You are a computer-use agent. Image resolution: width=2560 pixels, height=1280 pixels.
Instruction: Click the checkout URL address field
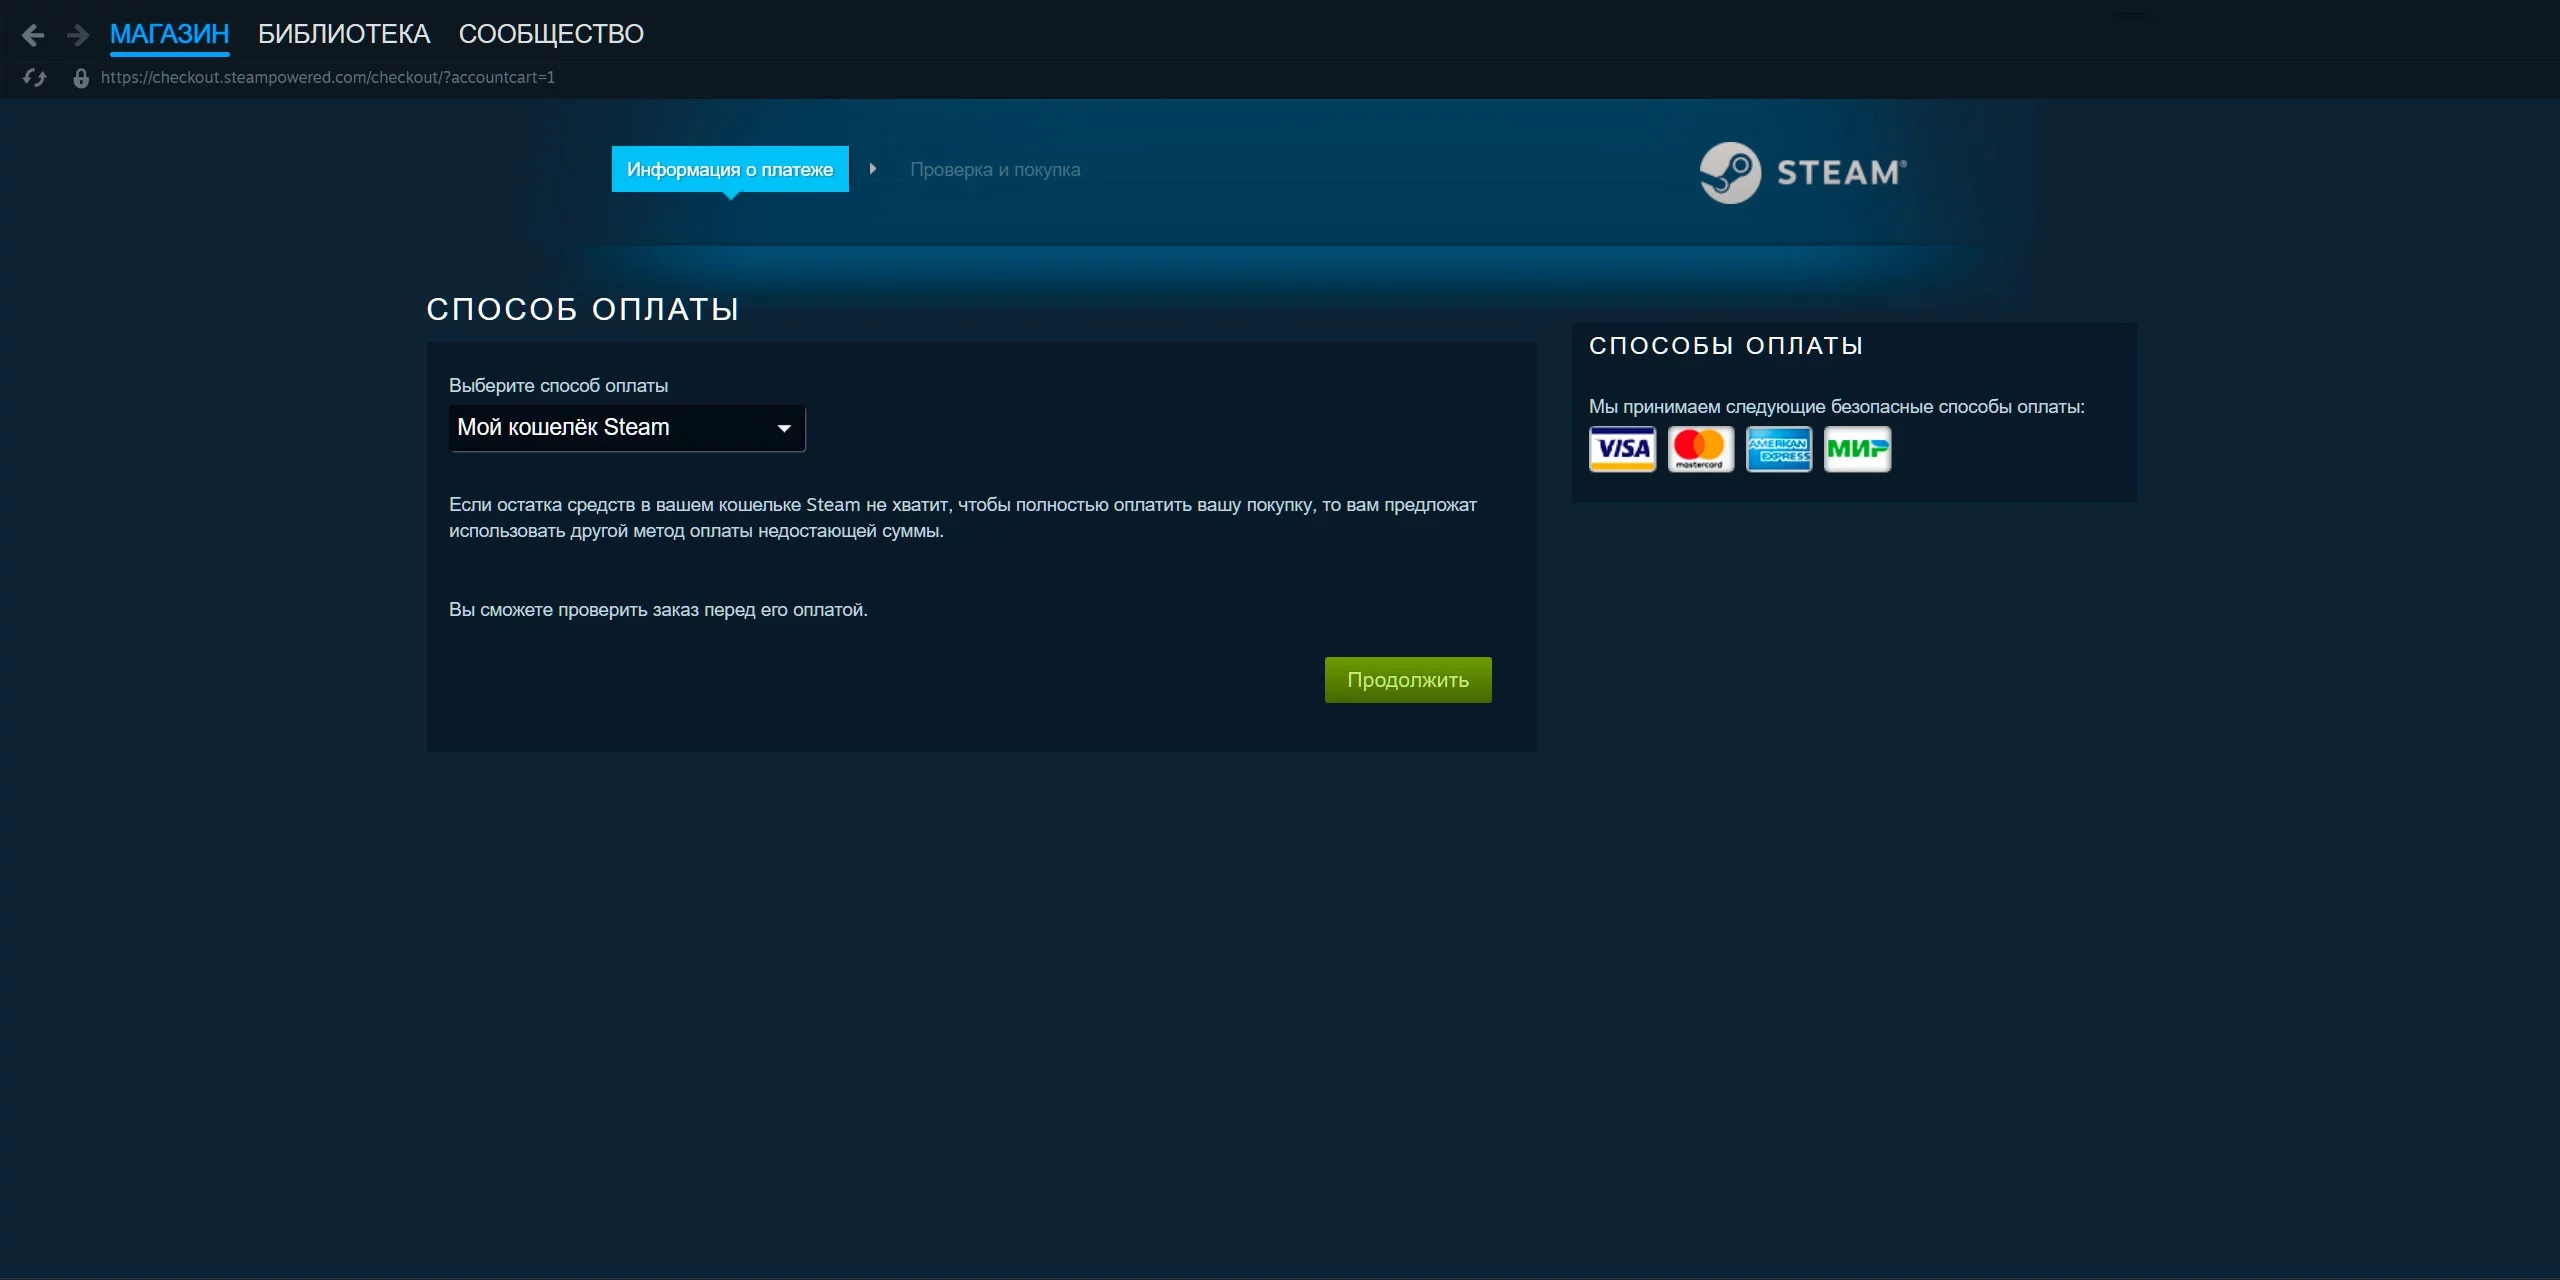[328, 77]
